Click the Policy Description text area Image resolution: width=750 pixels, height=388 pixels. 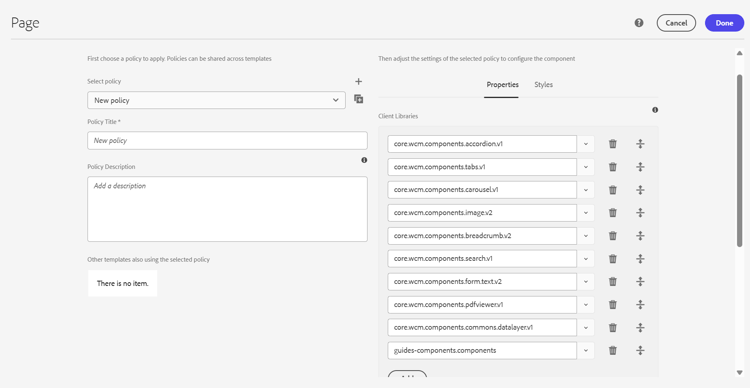tap(227, 209)
